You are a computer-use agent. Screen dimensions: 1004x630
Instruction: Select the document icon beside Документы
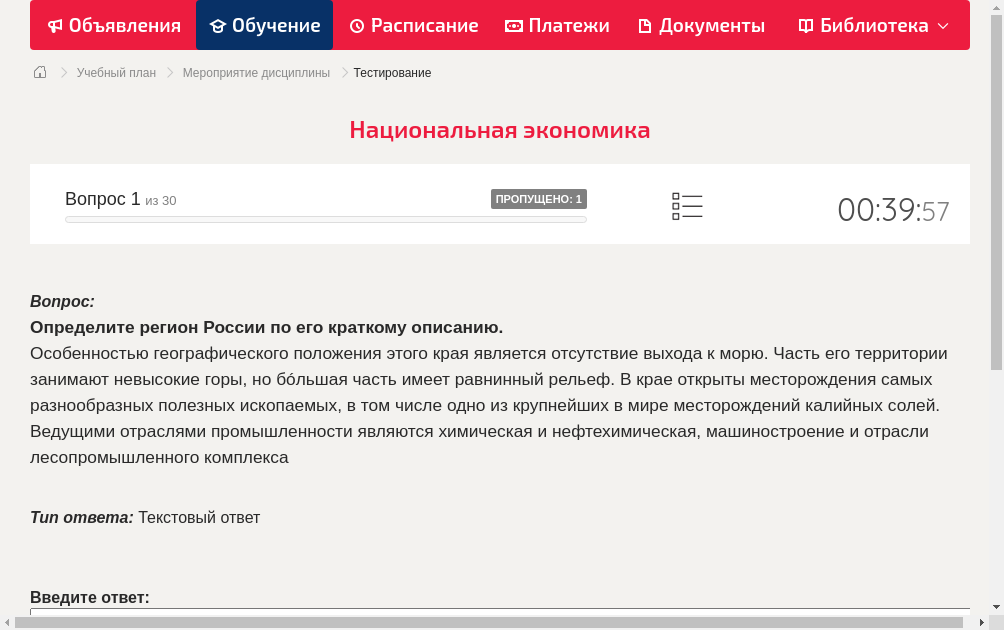[645, 25]
